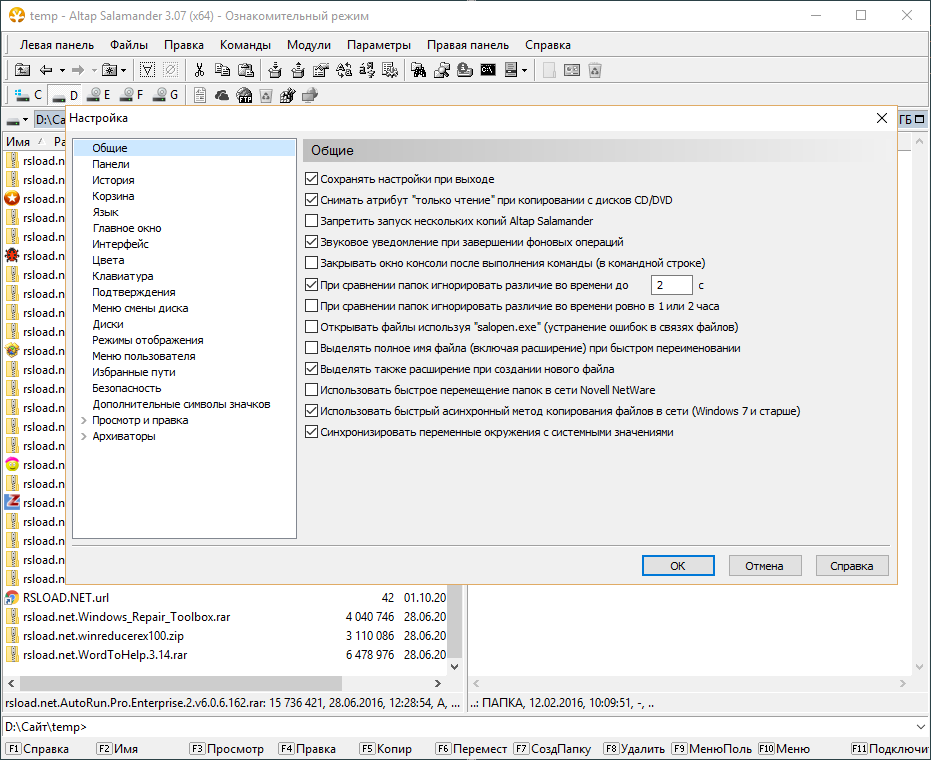931x760 pixels.
Task: Click left panel horizontal scrollbar thumb
Action: click(180, 683)
